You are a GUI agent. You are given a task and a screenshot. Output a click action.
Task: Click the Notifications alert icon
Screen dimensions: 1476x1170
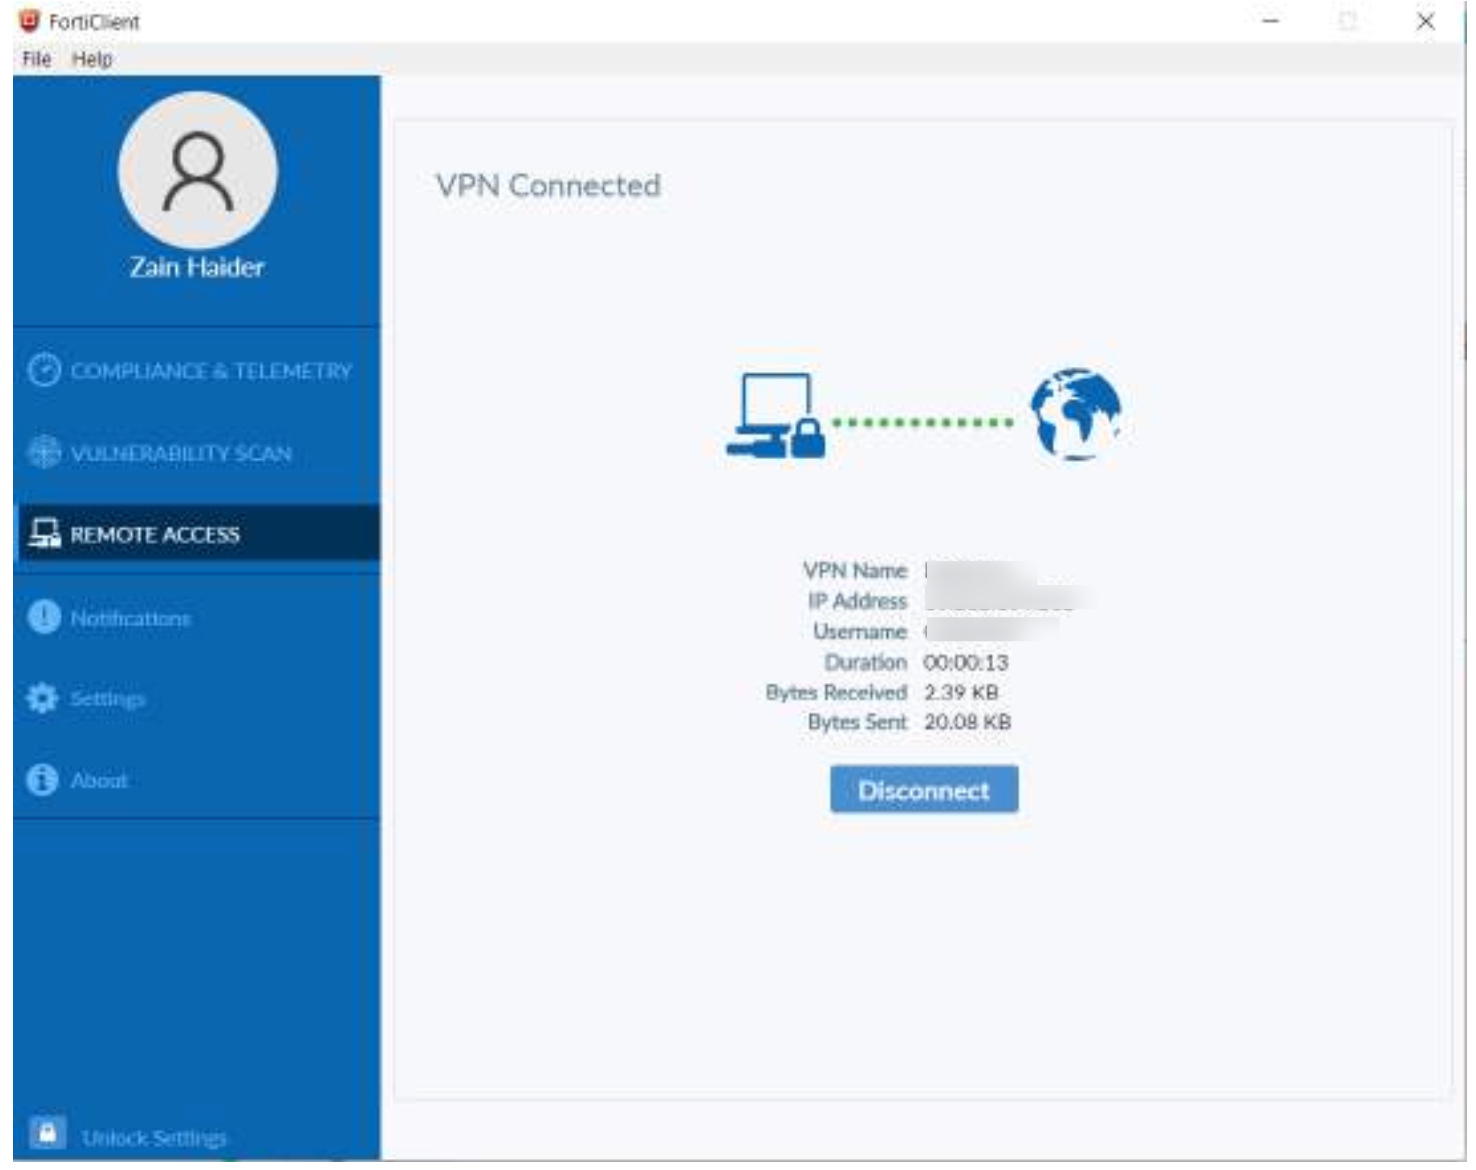pos(44,617)
